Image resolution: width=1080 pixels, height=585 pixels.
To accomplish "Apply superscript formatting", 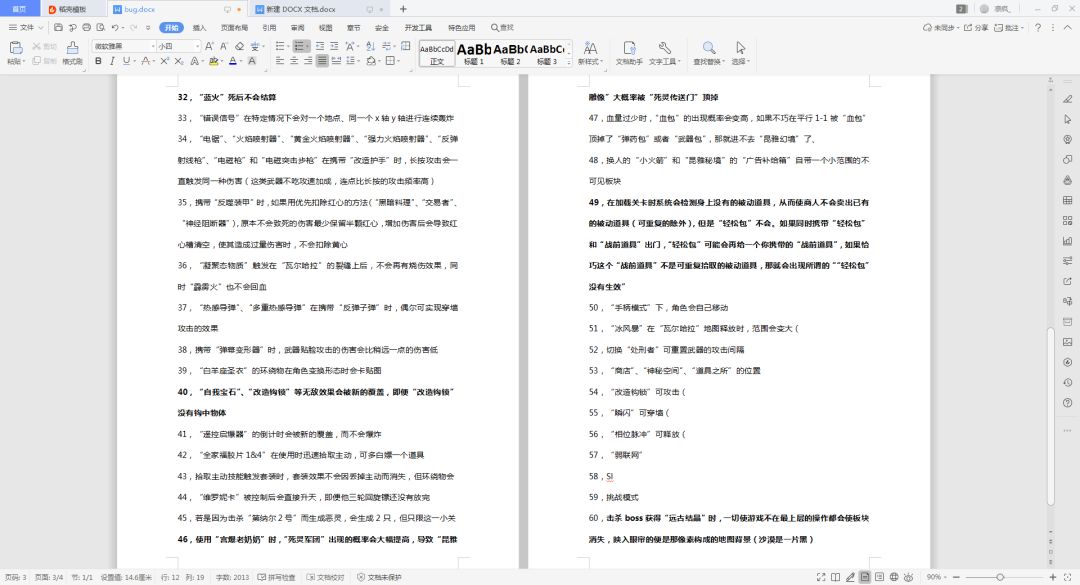I will pos(164,61).
